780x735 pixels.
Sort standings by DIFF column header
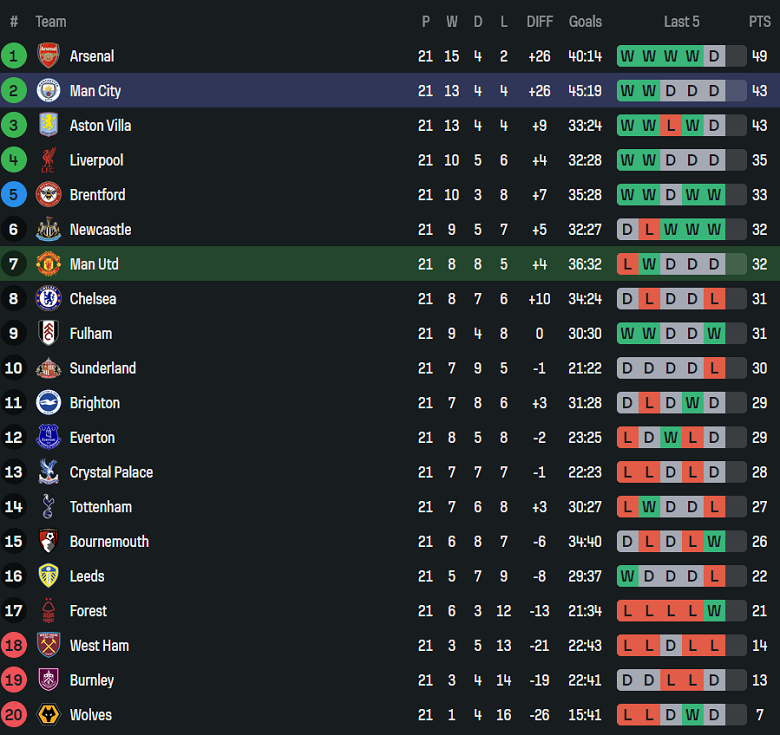point(539,21)
